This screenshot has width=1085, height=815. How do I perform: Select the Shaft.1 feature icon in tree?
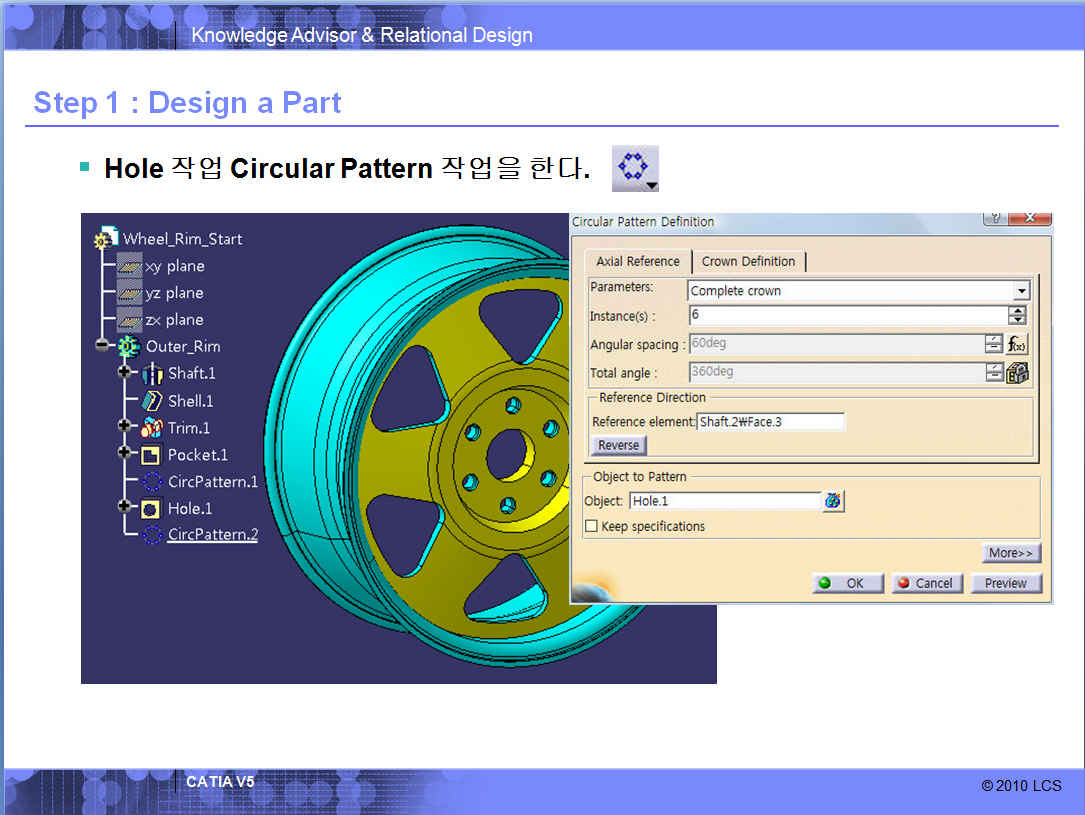pyautogui.click(x=152, y=373)
